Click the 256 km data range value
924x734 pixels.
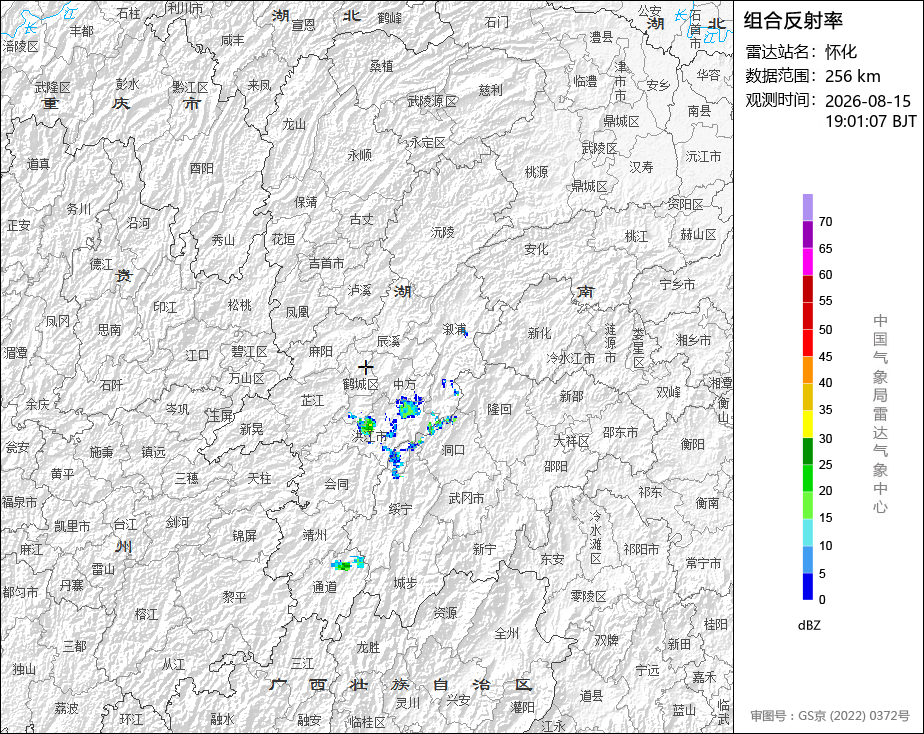[853, 76]
